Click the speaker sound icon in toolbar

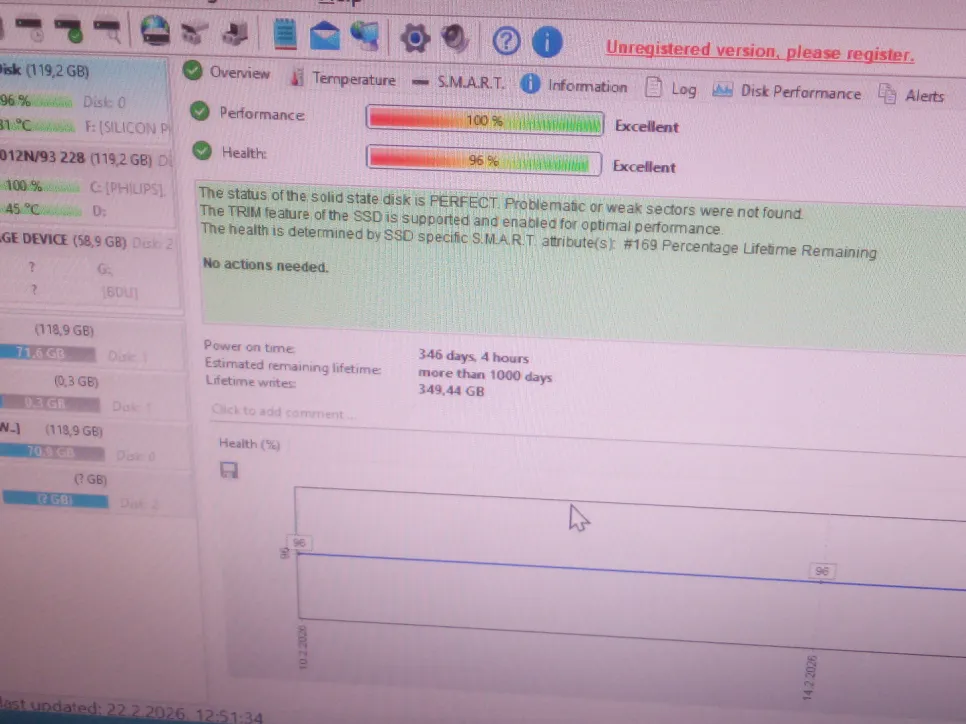click(455, 39)
